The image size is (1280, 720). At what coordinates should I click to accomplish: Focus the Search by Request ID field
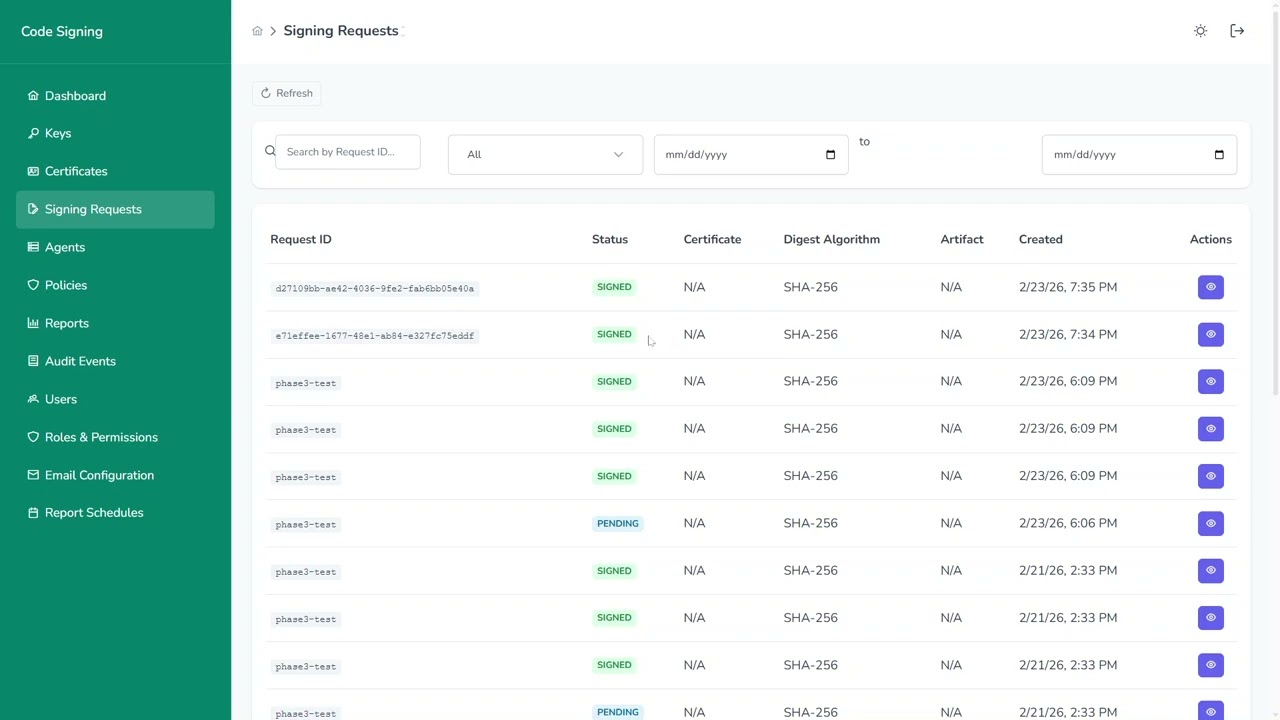tap(348, 152)
